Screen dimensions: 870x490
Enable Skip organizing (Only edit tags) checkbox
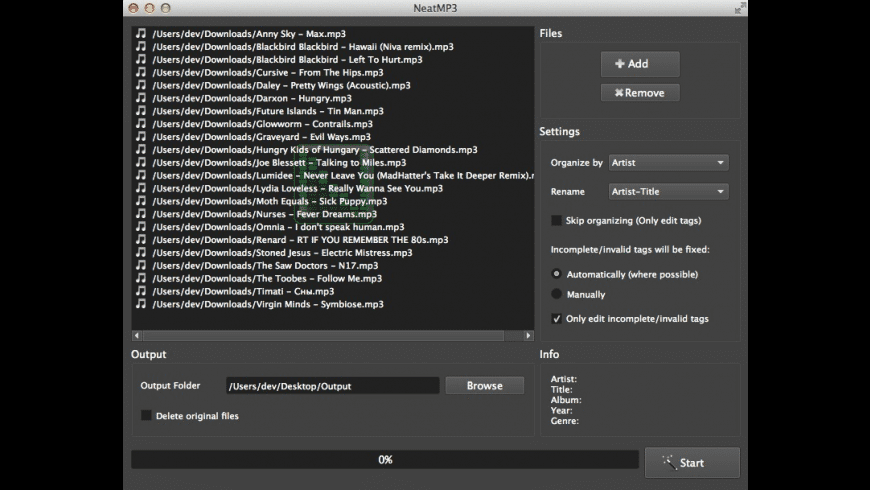click(x=556, y=220)
